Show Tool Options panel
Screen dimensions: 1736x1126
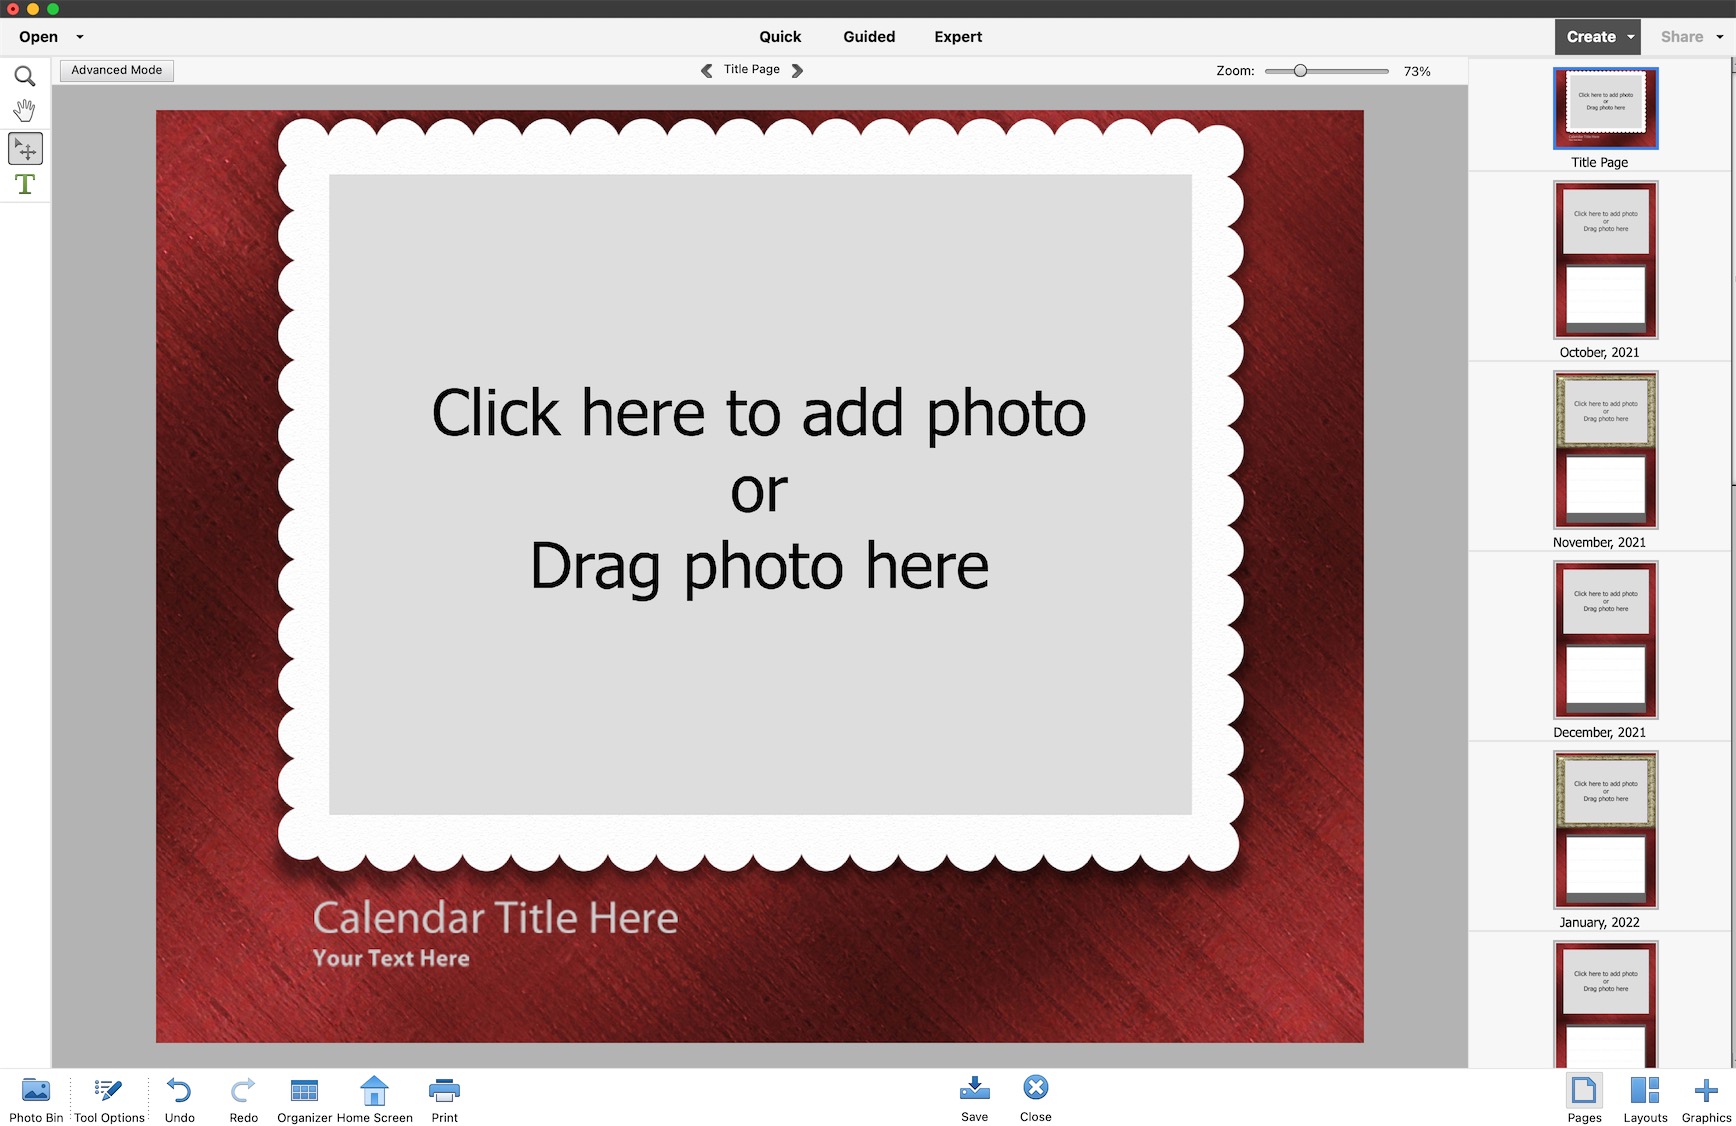pos(109,1099)
